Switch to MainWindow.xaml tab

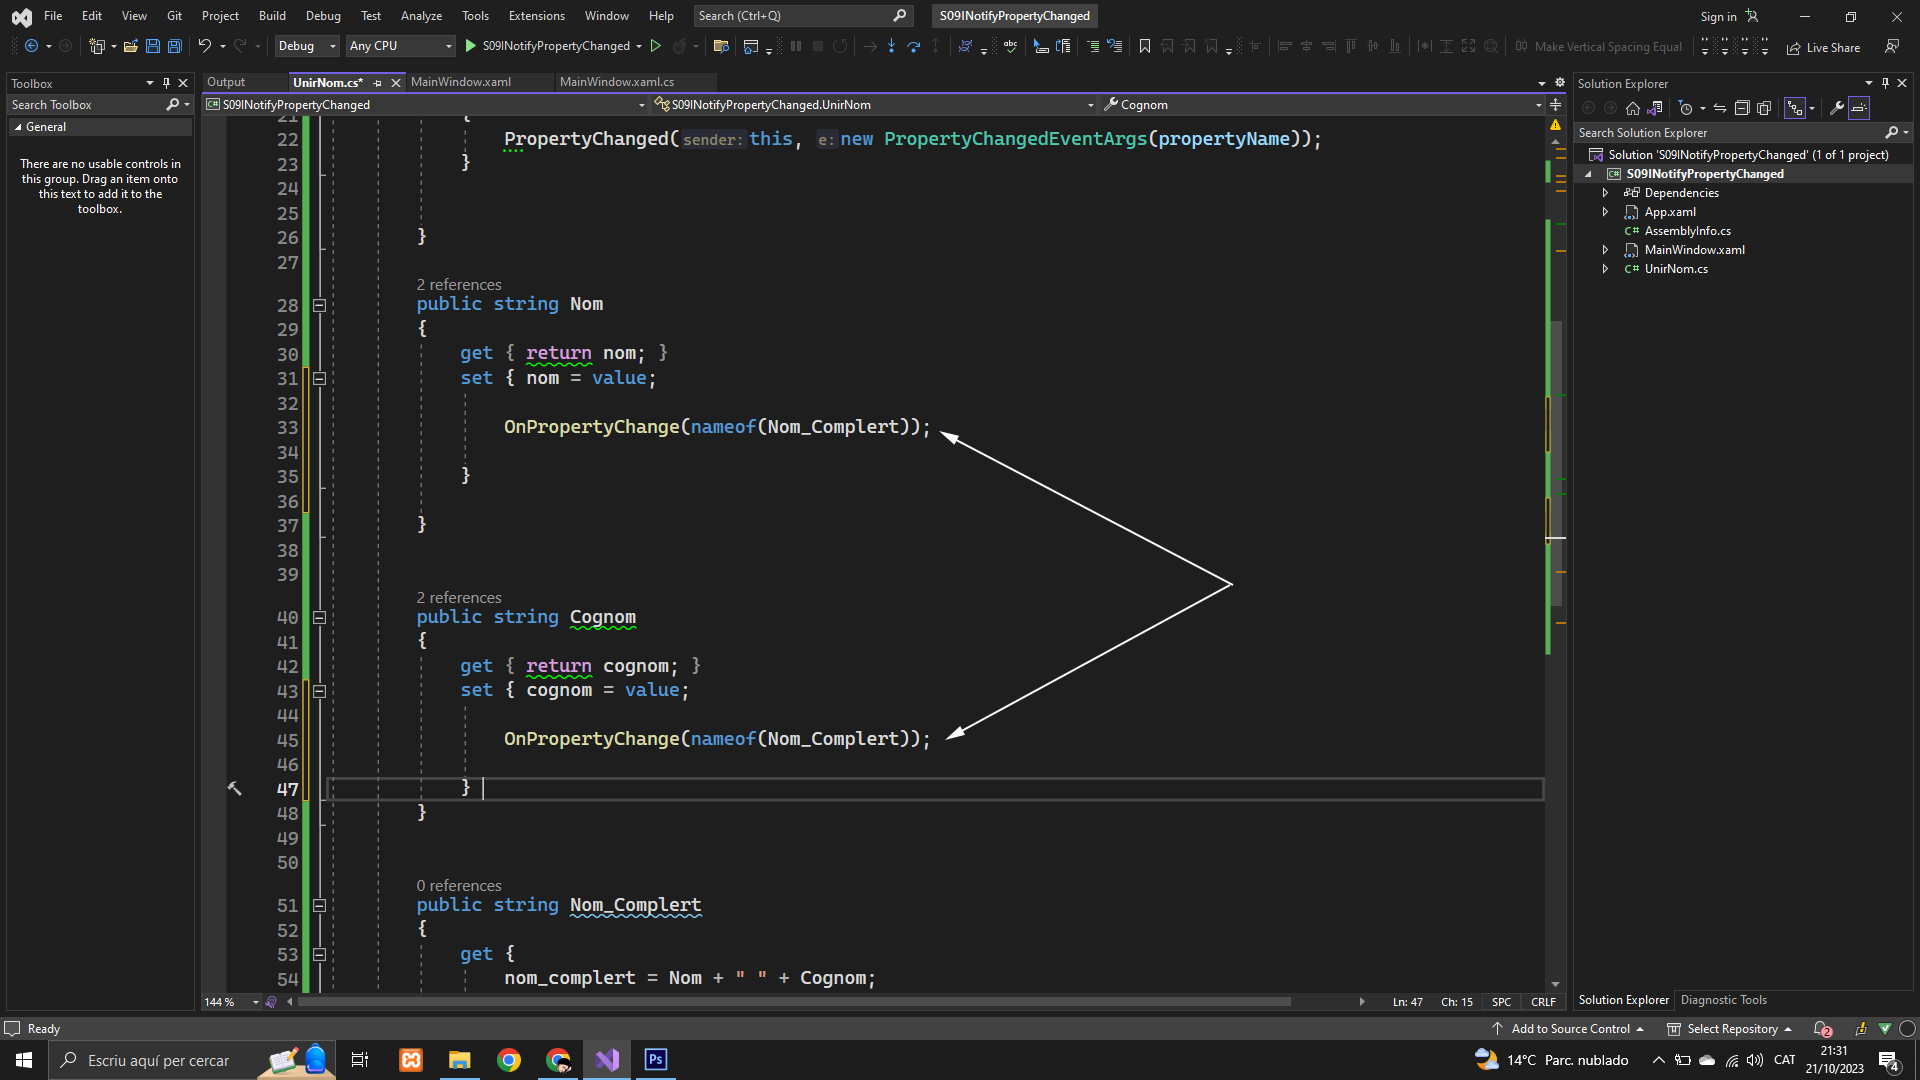[461, 82]
